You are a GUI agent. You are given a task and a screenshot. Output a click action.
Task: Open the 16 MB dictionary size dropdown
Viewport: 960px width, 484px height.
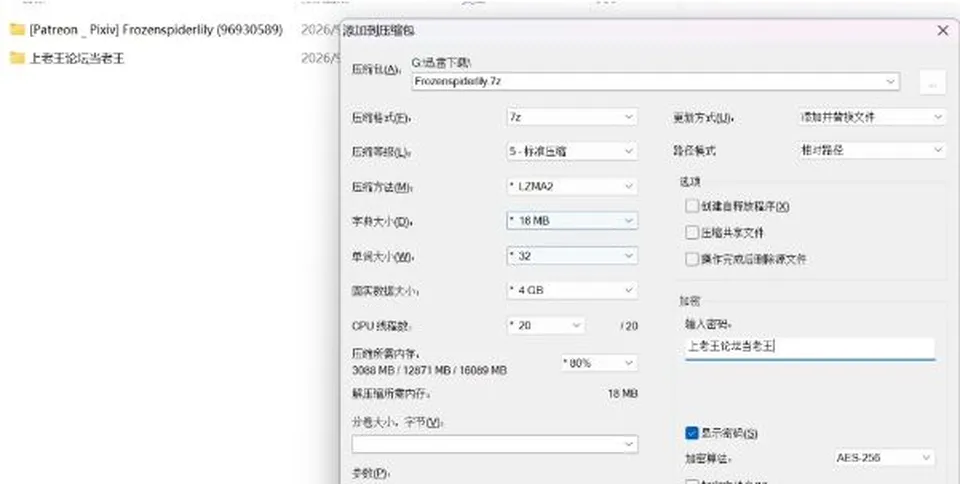[x=572, y=221]
